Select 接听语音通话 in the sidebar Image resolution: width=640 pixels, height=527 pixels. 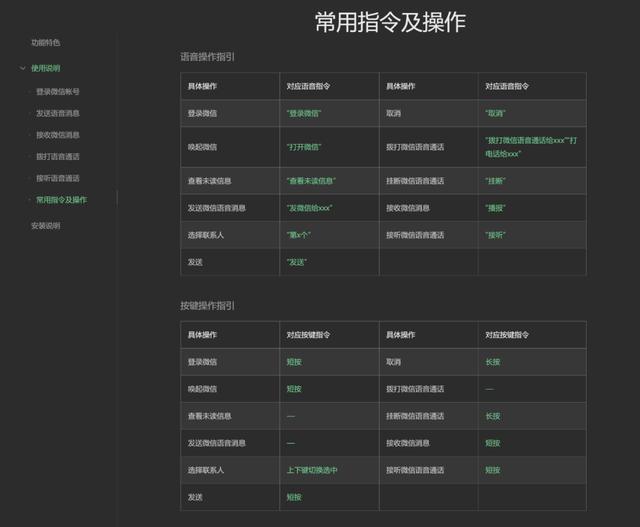tap(58, 178)
